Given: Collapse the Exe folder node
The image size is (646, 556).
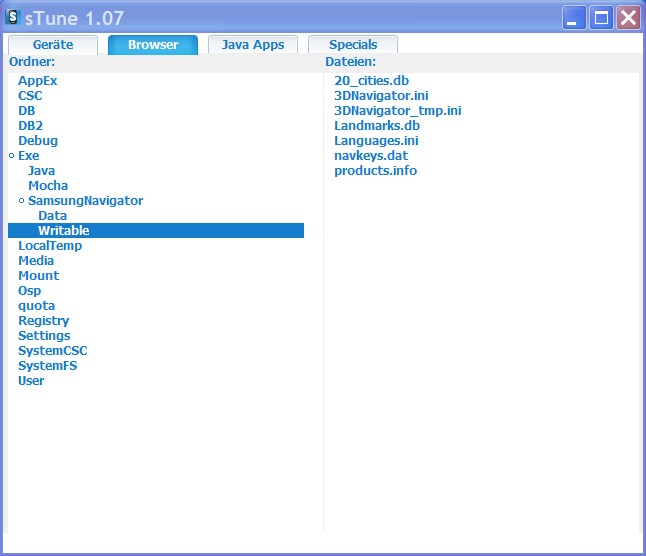Looking at the screenshot, I should tap(11, 156).
